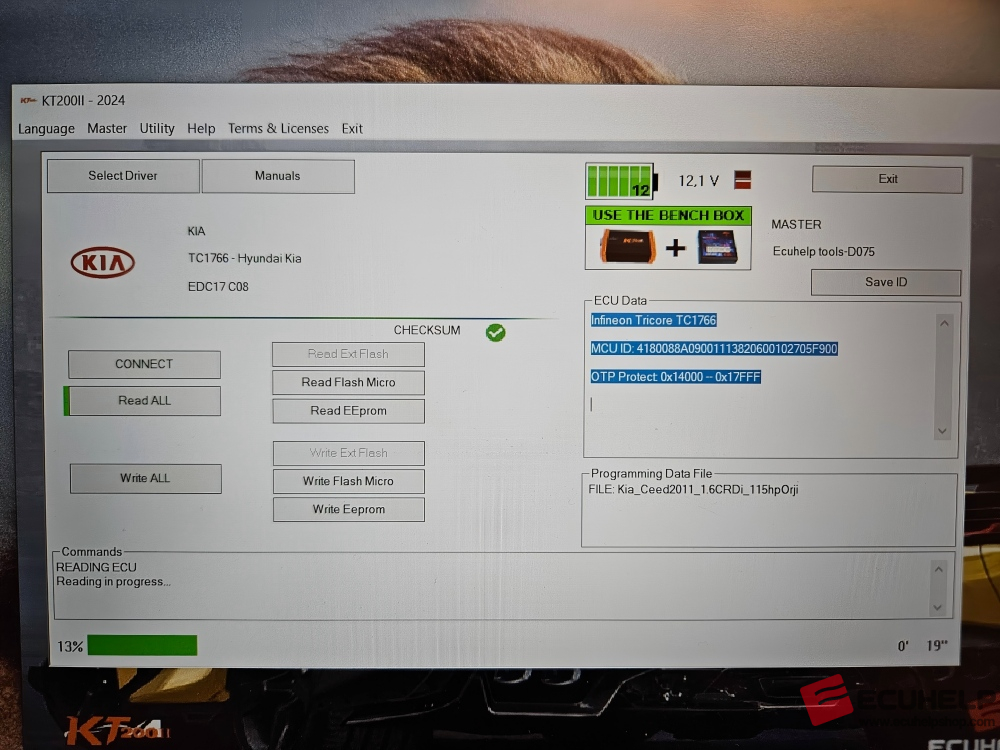Click inside the ECU Data text field
Image resolution: width=1000 pixels, height=750 pixels.
coord(760,410)
